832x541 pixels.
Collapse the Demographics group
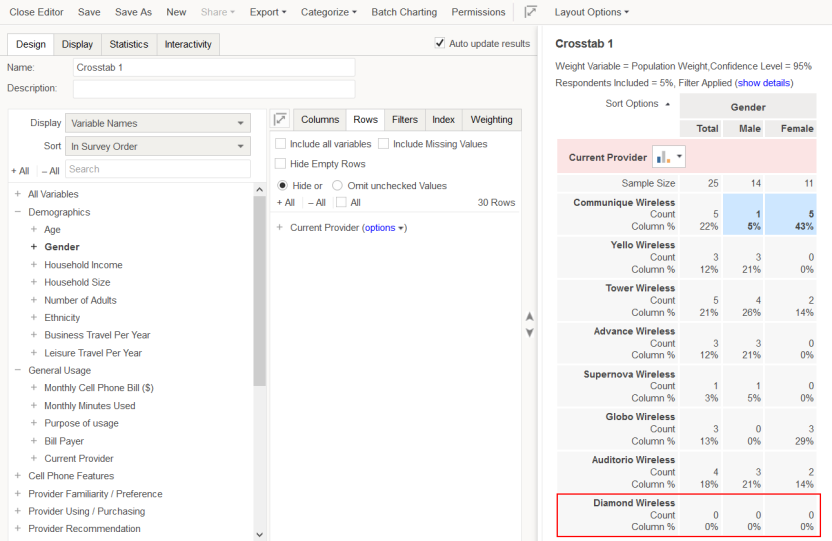18,212
